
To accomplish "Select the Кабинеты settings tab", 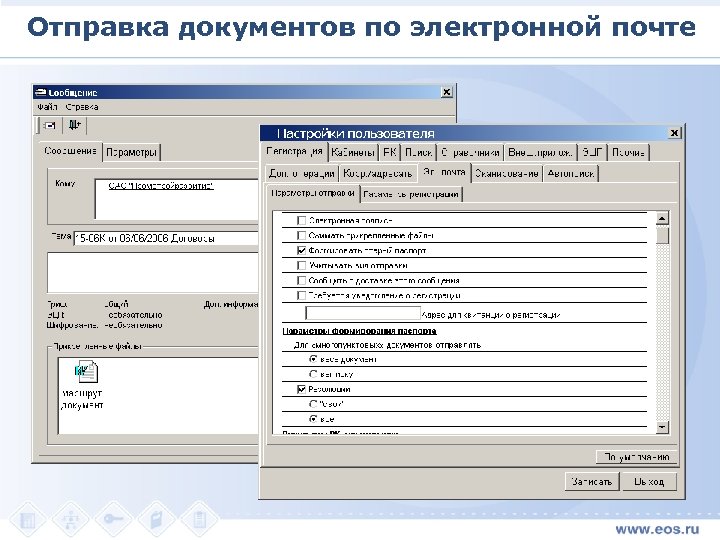I will pyautogui.click(x=353, y=152).
